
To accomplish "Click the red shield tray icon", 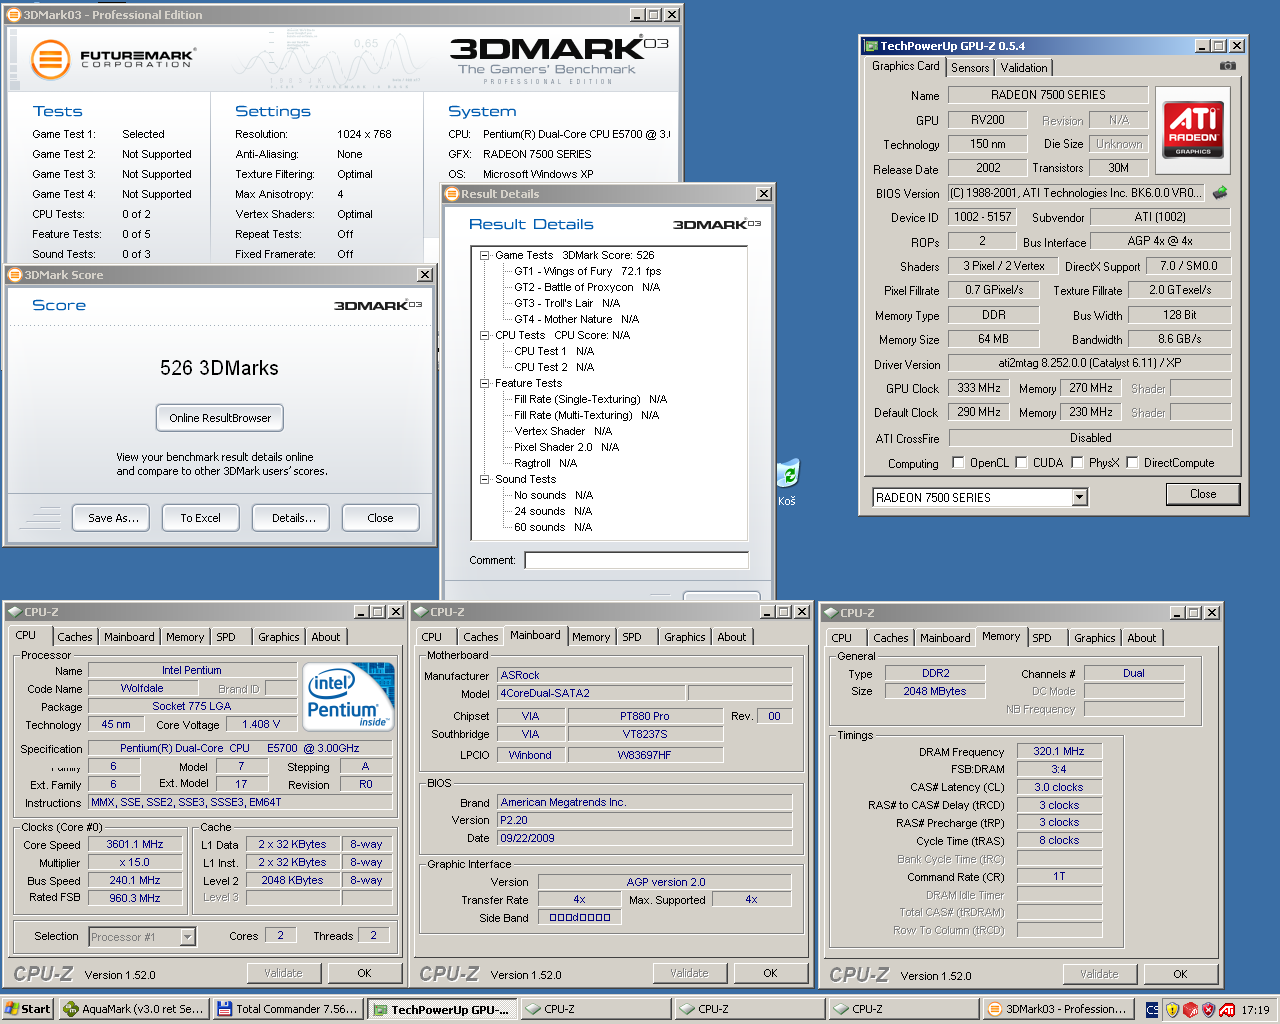I will click(1208, 1010).
